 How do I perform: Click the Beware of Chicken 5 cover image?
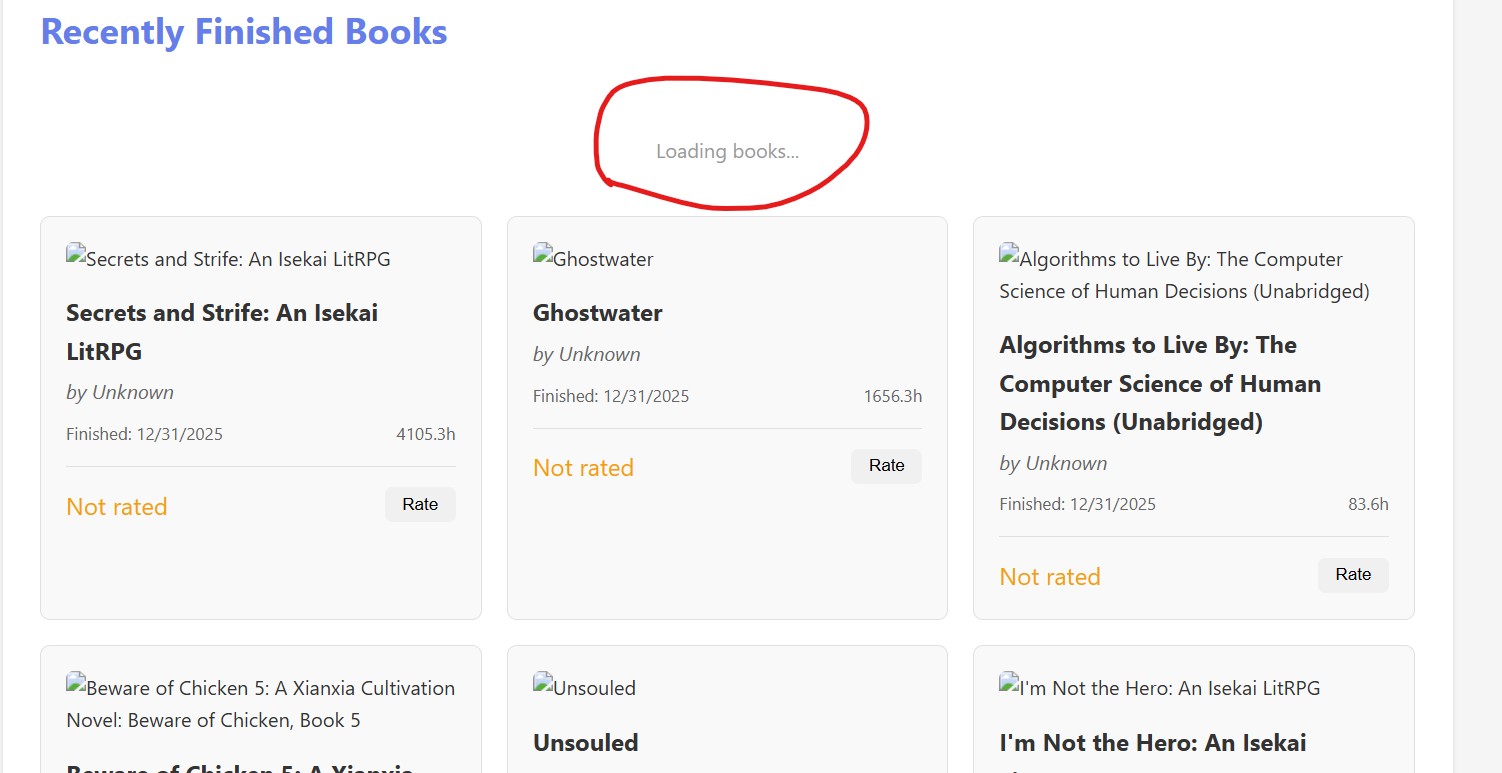(260, 704)
